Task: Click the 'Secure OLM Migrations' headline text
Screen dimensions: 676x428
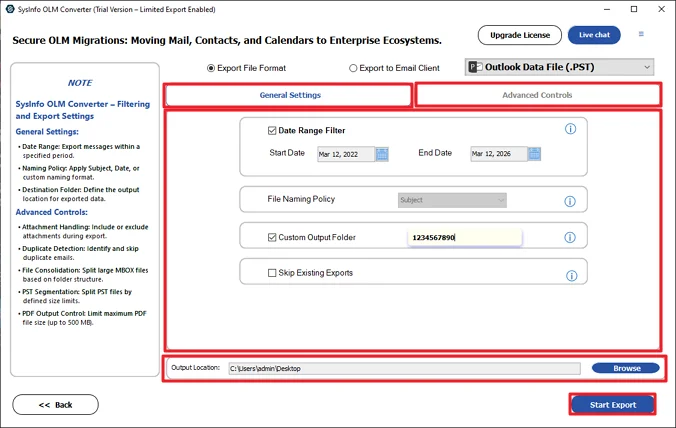Action: [x=227, y=41]
